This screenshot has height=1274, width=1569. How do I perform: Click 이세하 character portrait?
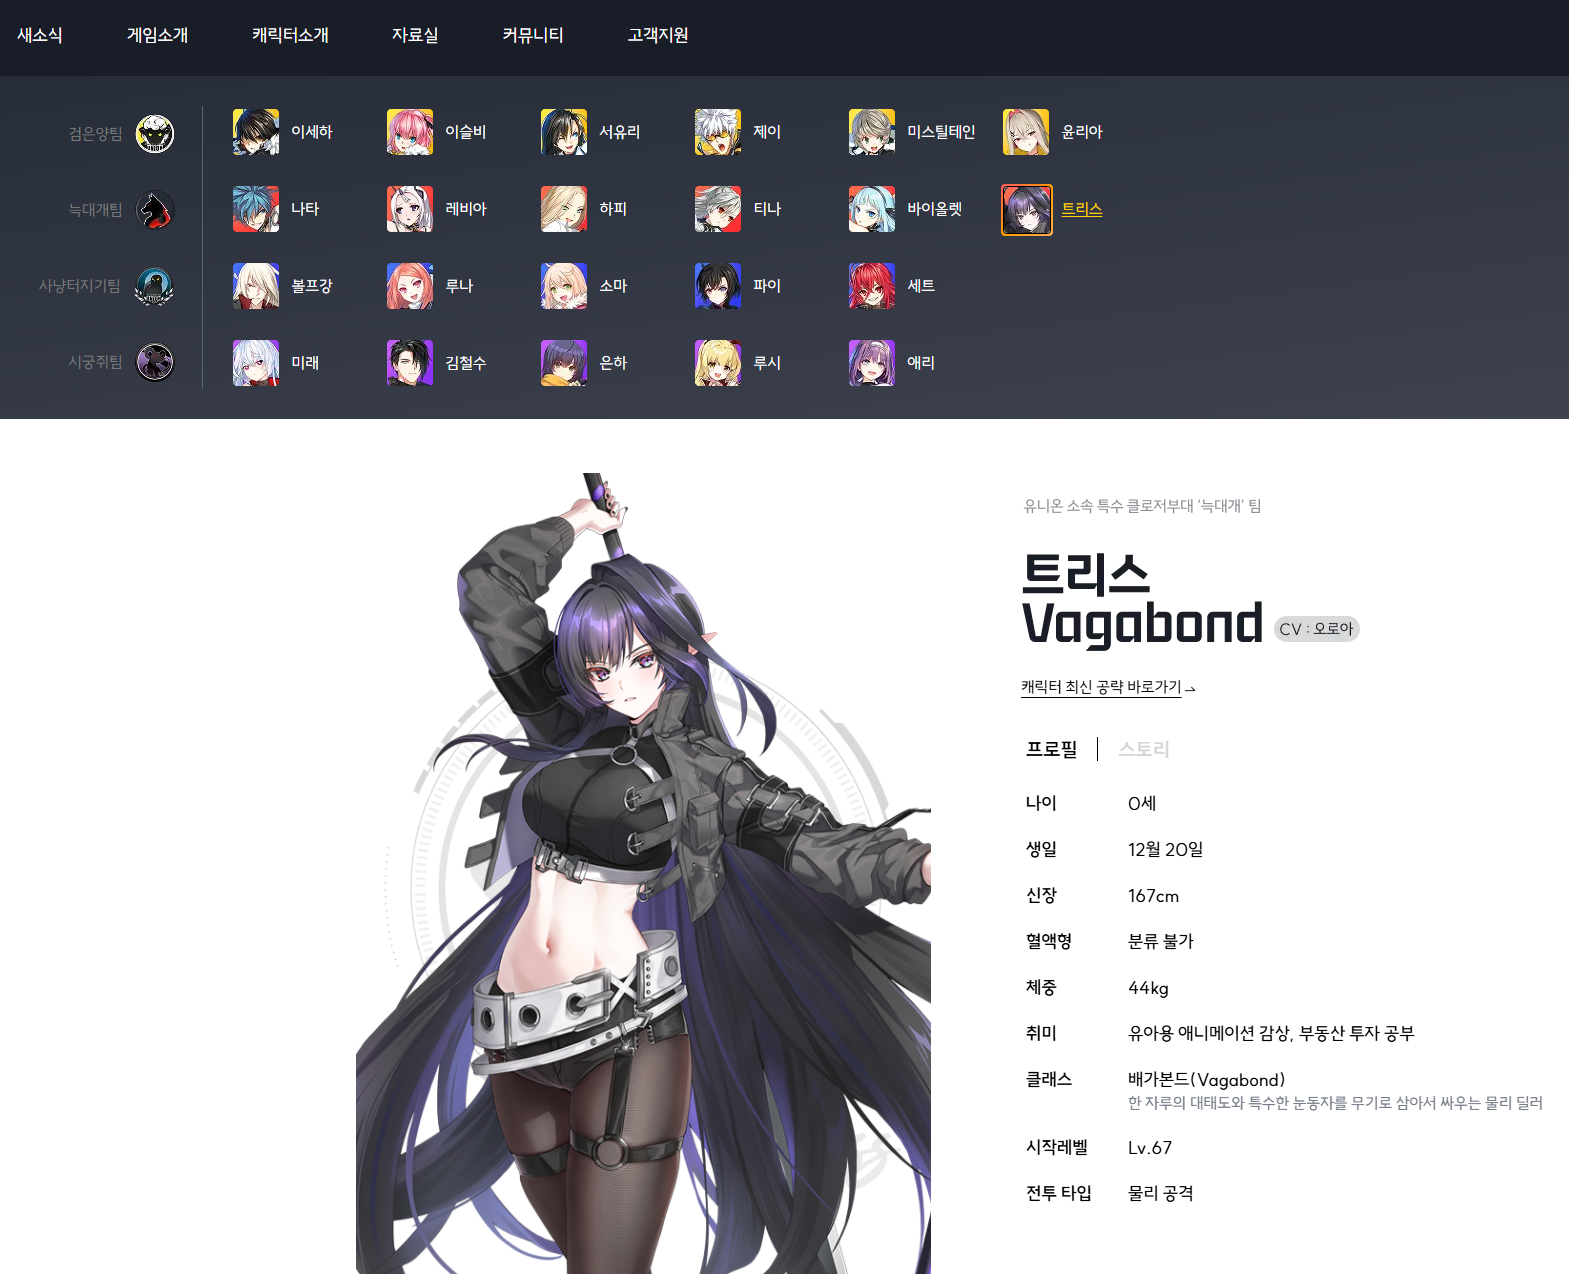256,132
